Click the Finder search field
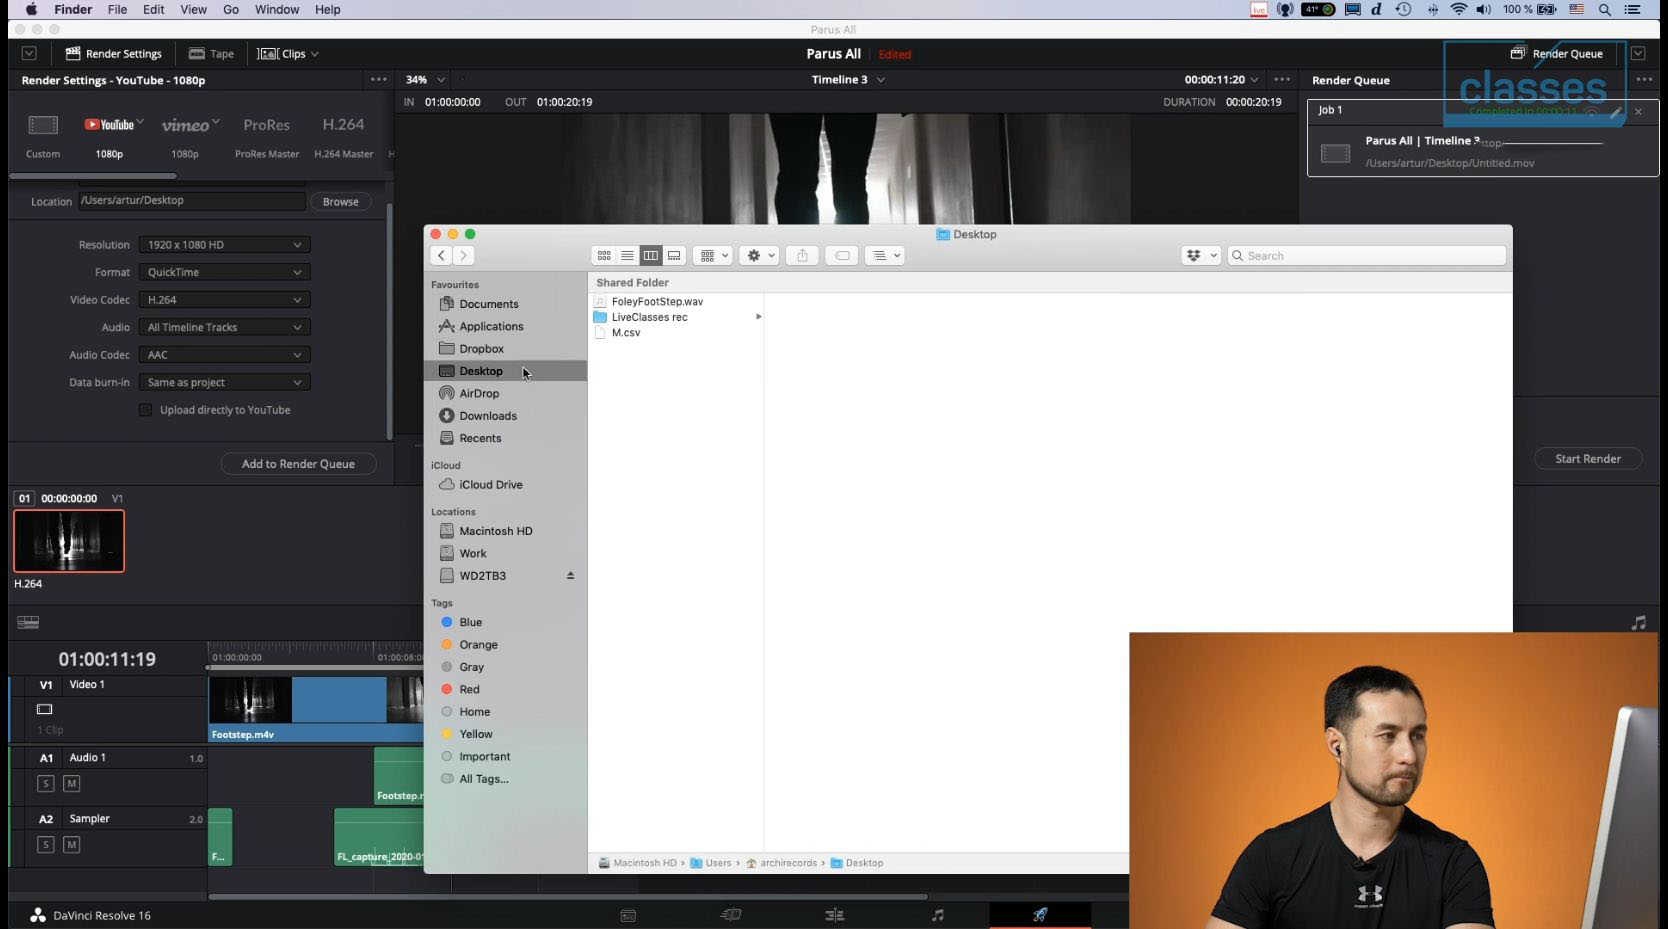Image resolution: width=1668 pixels, height=929 pixels. pos(1366,256)
